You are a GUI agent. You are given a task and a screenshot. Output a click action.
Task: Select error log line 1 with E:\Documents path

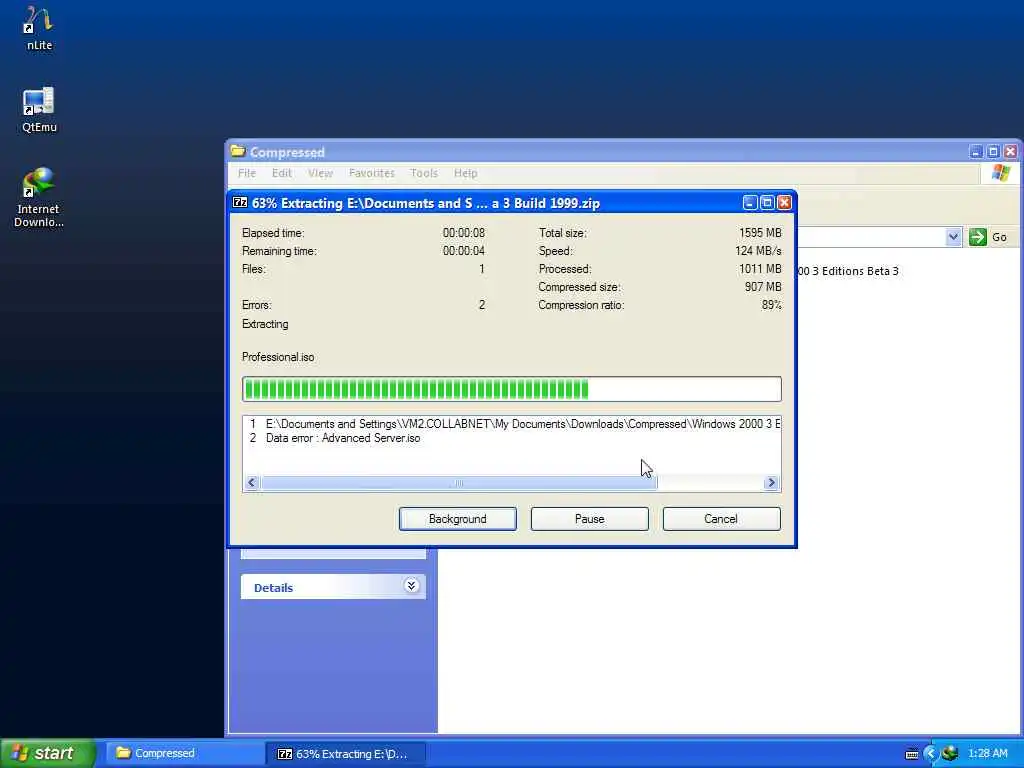click(513, 424)
